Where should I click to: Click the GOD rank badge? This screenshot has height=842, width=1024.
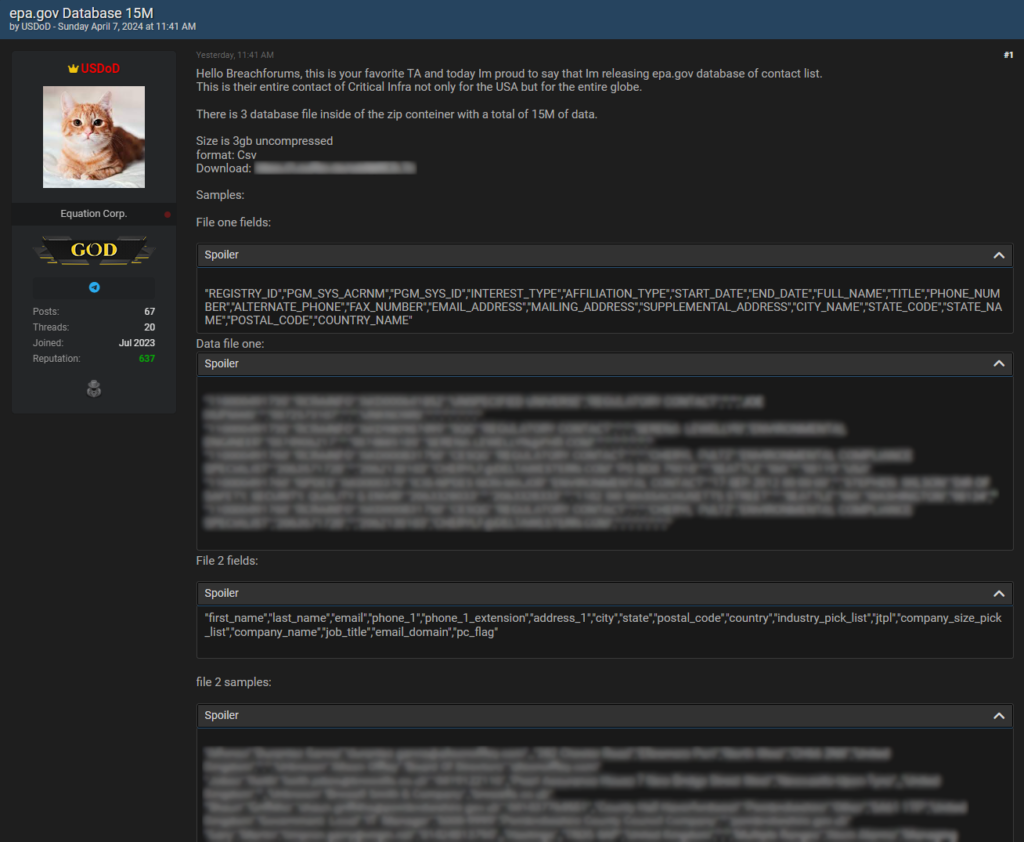coord(94,250)
